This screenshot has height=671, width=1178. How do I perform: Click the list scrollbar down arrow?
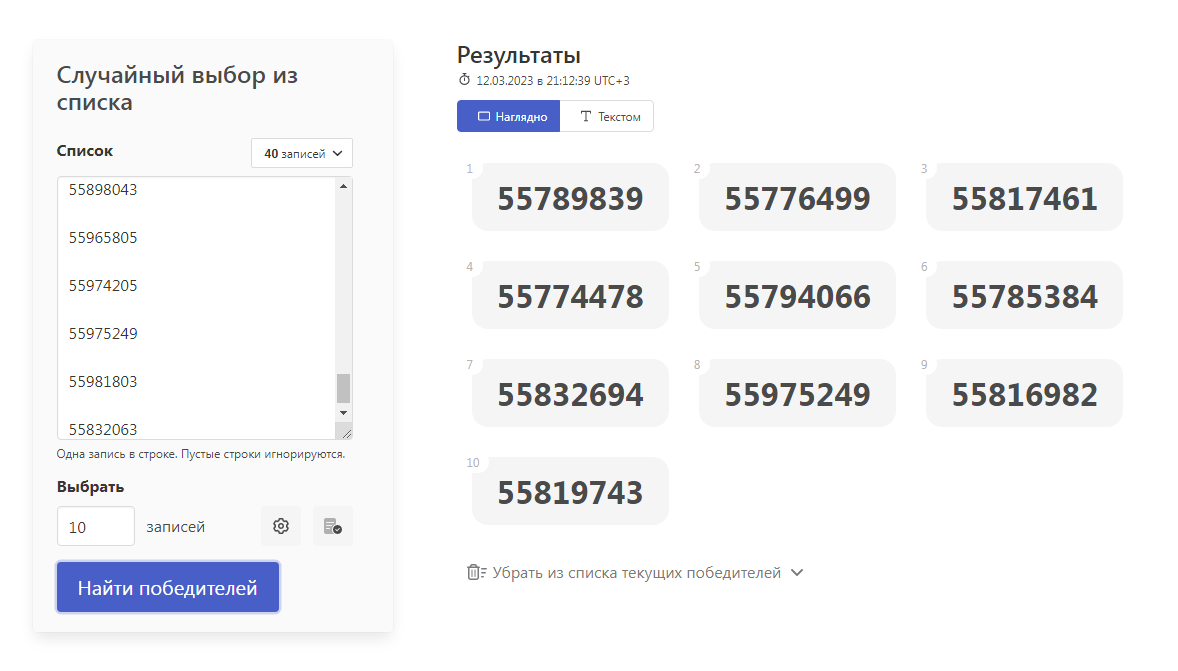coord(344,412)
